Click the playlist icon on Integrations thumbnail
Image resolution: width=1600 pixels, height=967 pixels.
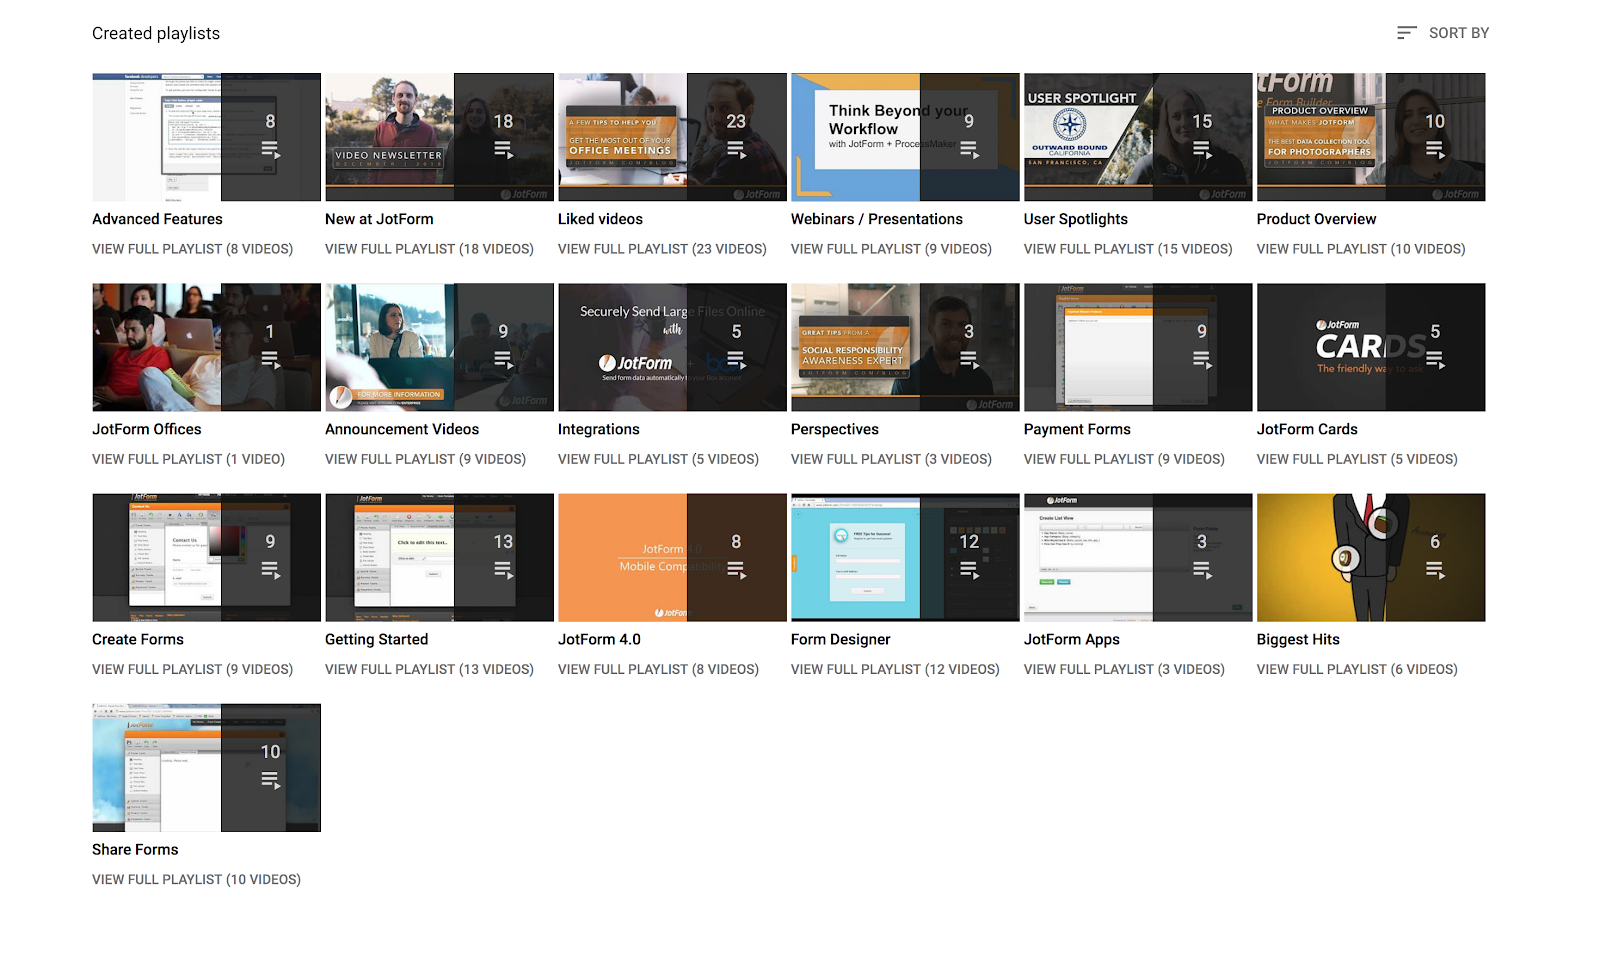pyautogui.click(x=736, y=360)
